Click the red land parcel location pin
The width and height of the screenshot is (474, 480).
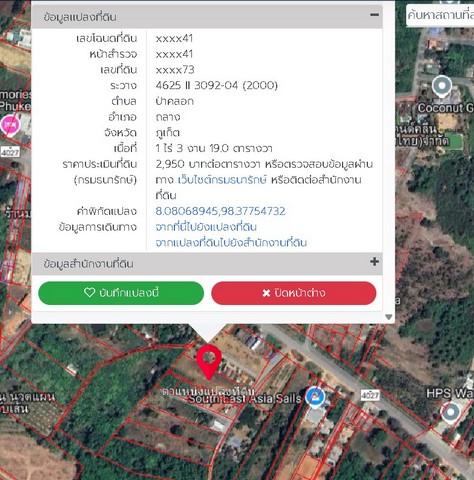209,362
